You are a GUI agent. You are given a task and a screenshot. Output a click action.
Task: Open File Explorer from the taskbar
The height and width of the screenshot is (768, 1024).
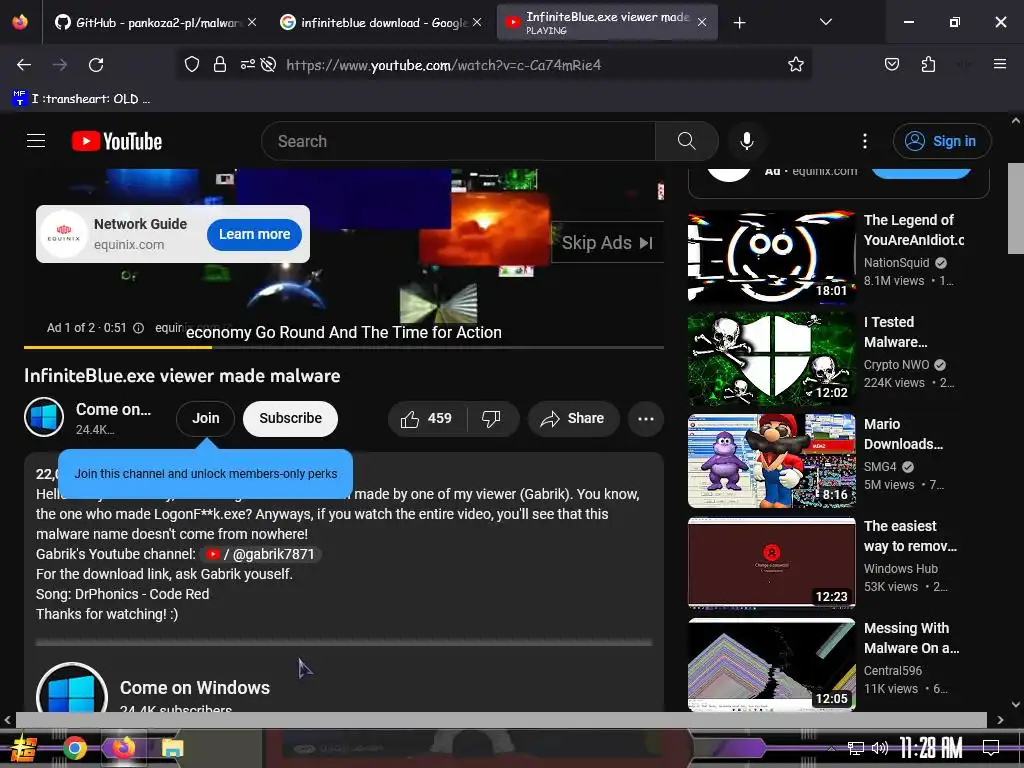coord(172,748)
